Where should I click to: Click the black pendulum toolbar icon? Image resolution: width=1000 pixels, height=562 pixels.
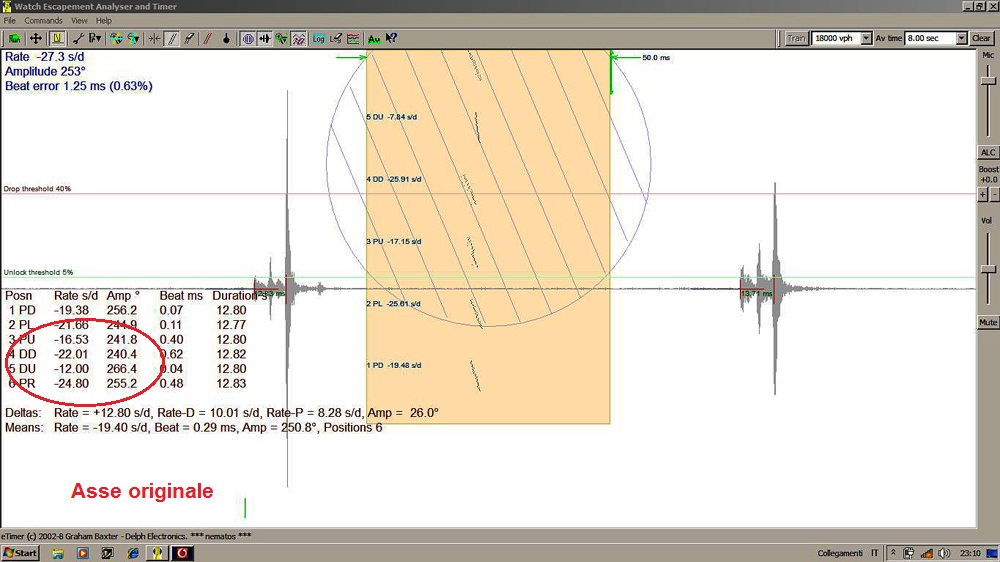[x=226, y=38]
